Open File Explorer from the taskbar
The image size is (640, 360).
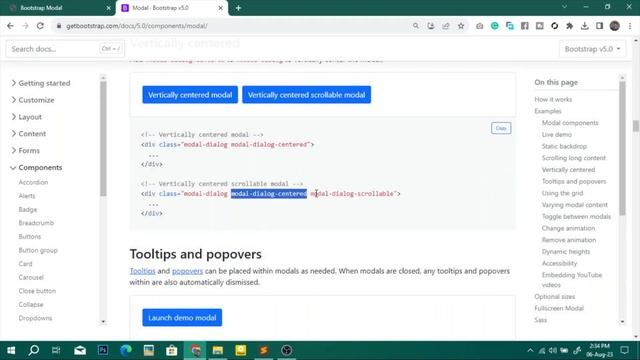pyautogui.click(x=218, y=350)
